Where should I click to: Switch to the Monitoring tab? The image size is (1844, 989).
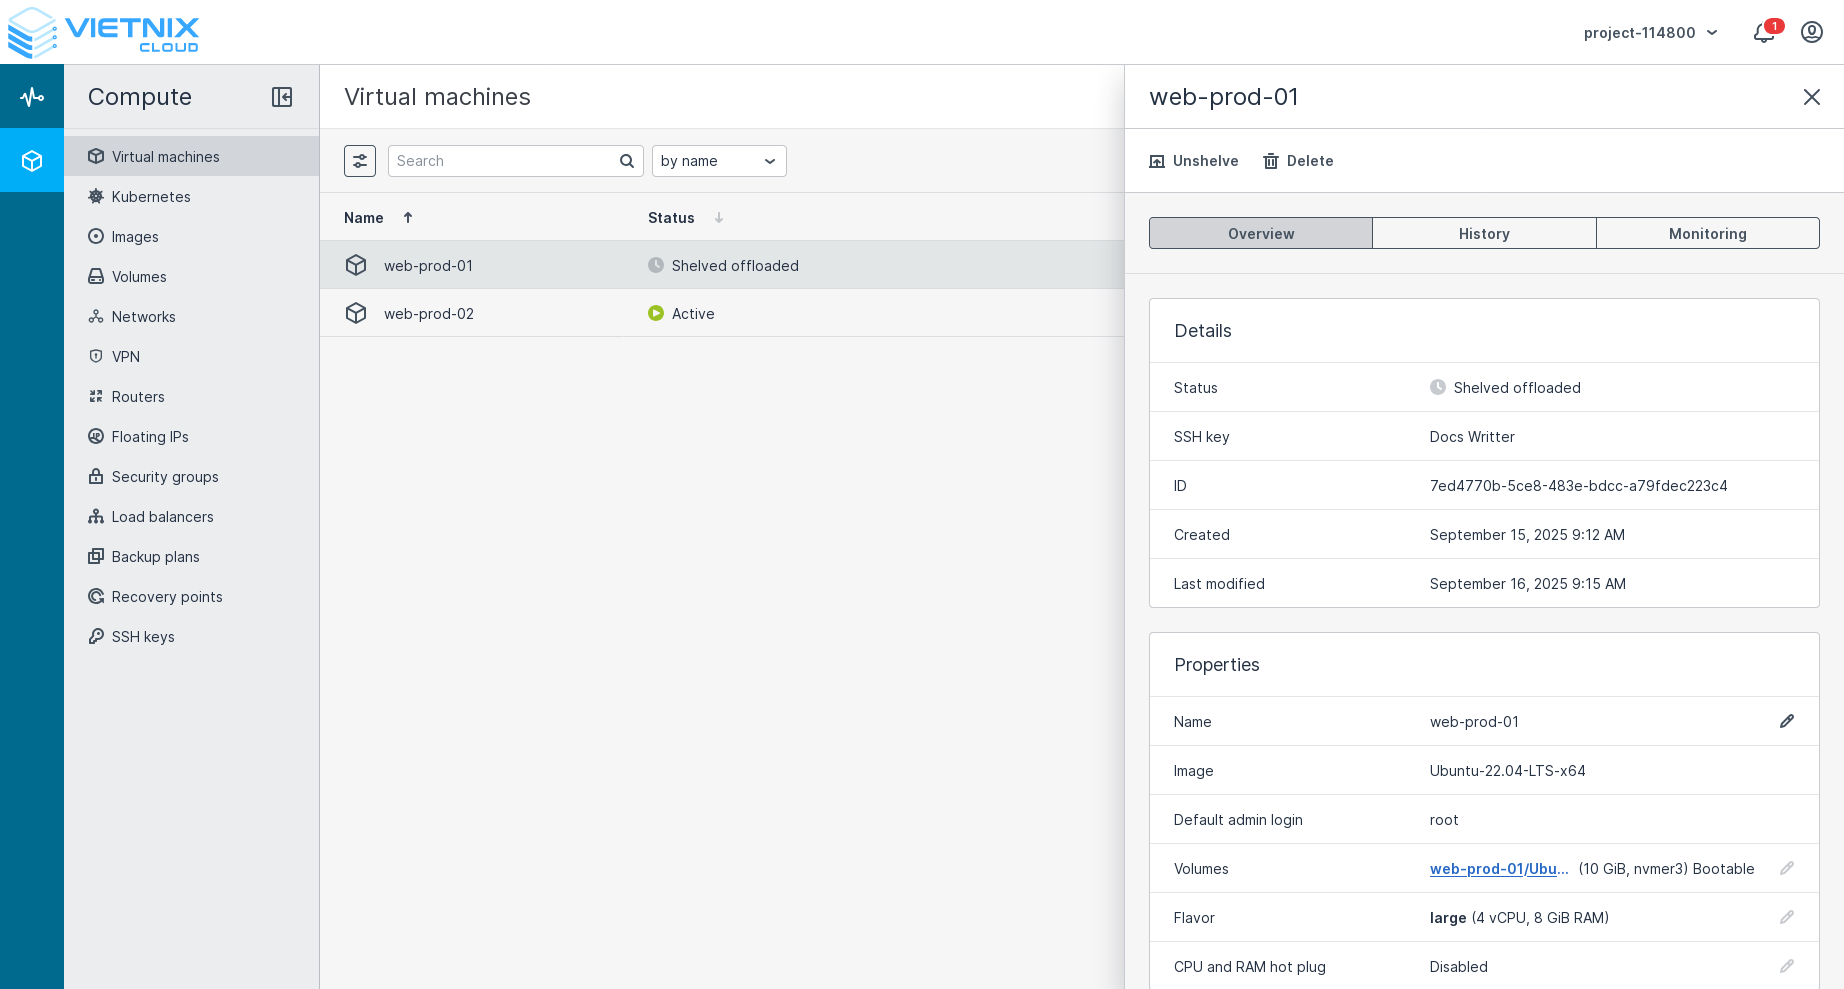[x=1707, y=233]
